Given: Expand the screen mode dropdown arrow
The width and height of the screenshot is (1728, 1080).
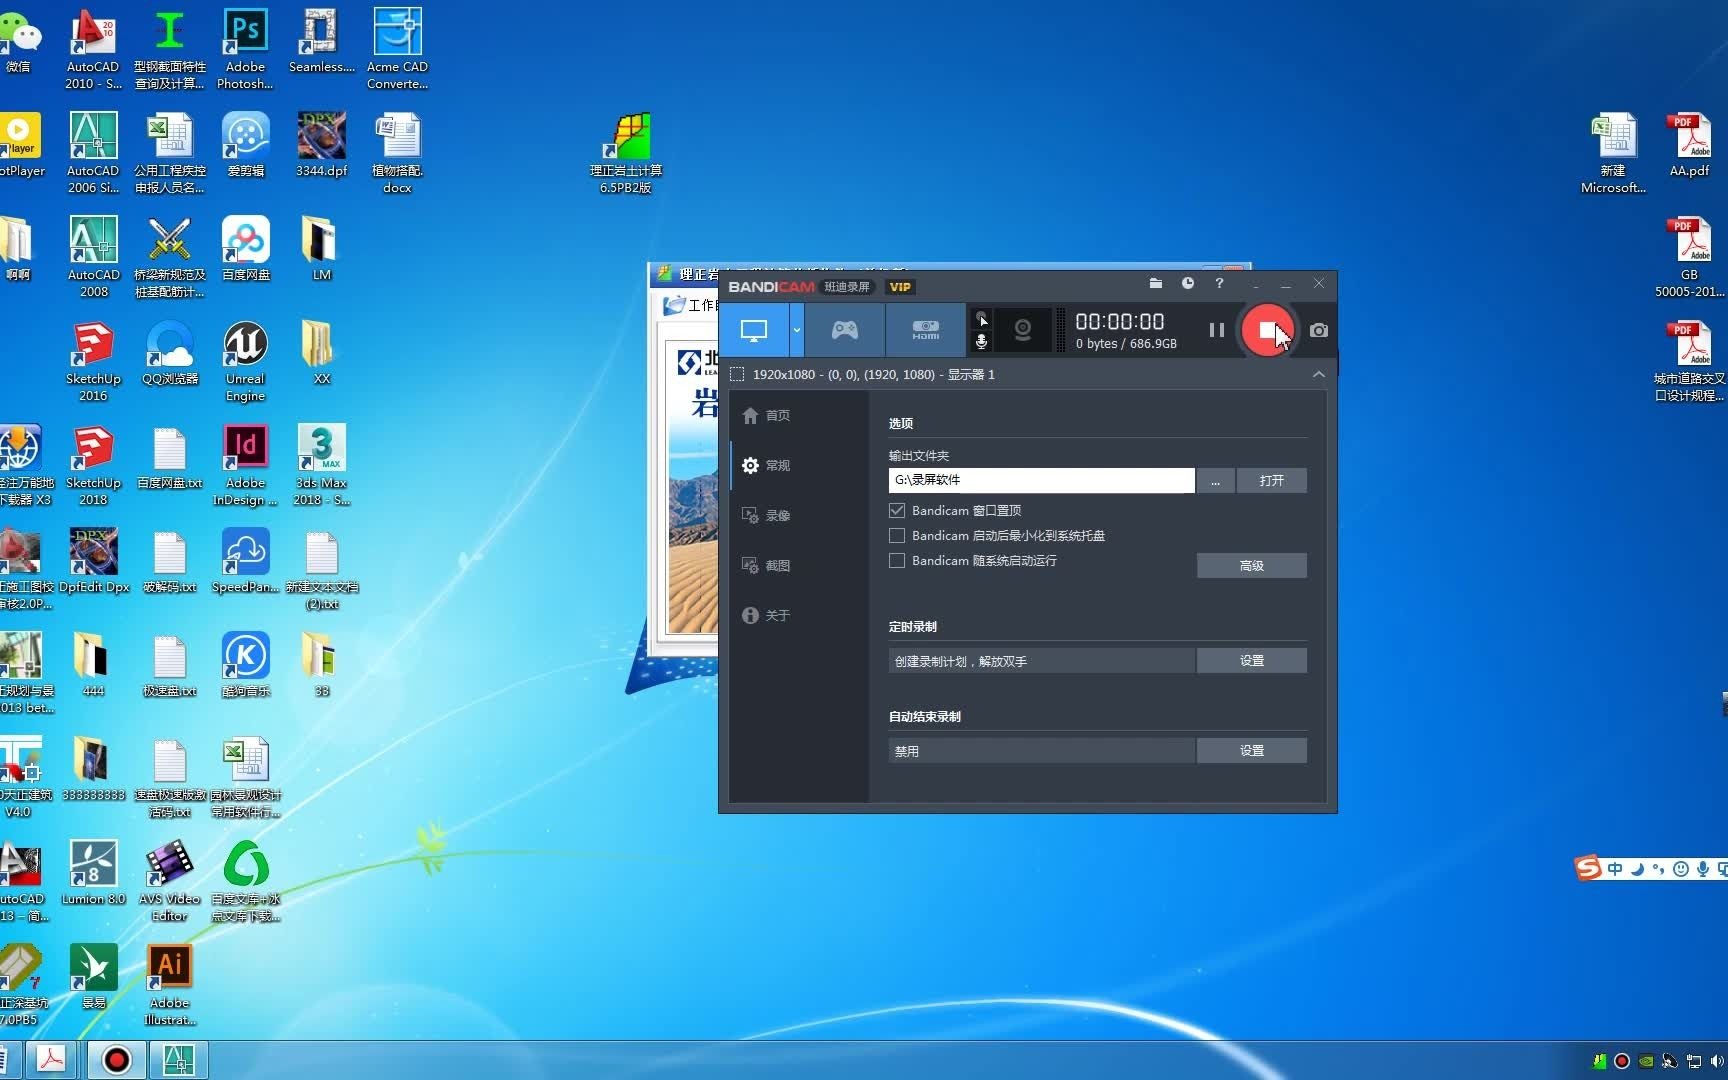Looking at the screenshot, I should [797, 330].
